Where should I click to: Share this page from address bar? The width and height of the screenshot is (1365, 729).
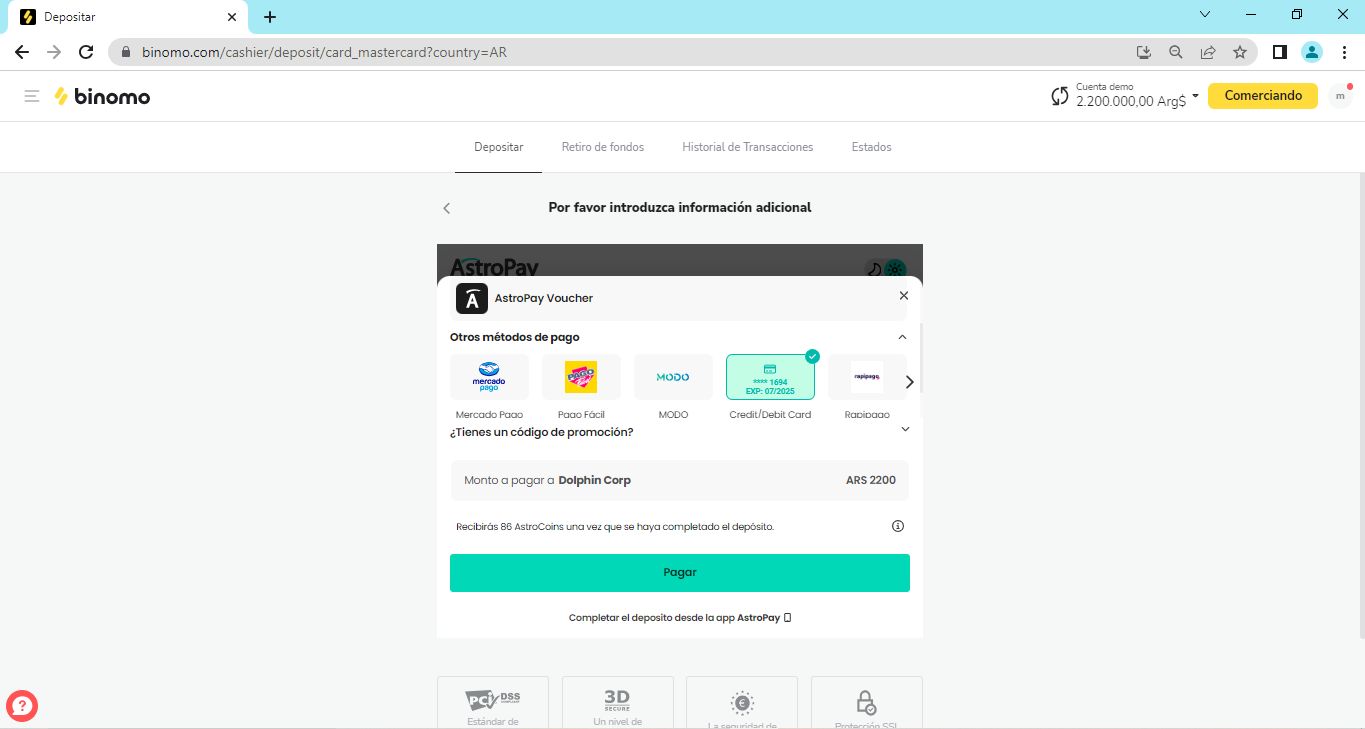pyautogui.click(x=1208, y=52)
